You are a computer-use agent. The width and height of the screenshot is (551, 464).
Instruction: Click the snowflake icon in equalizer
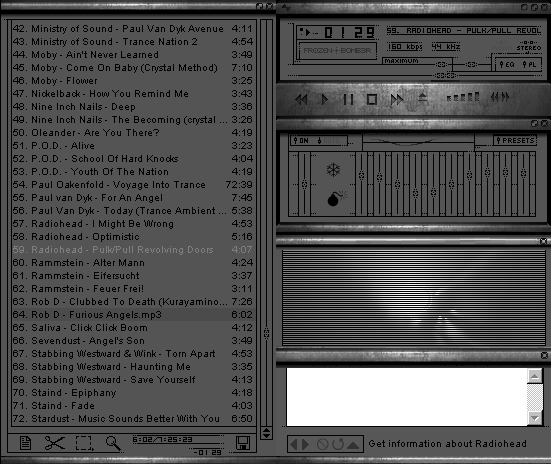333,170
